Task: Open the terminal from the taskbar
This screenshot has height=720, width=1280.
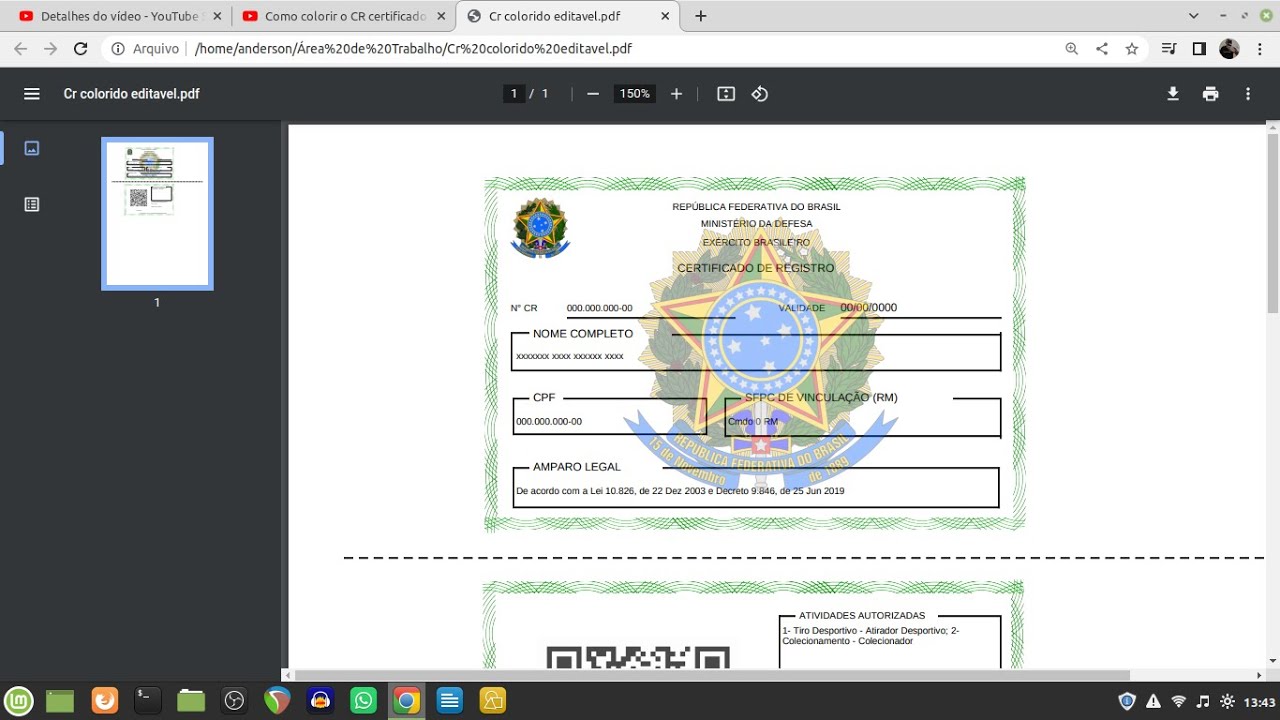Action: [148, 701]
